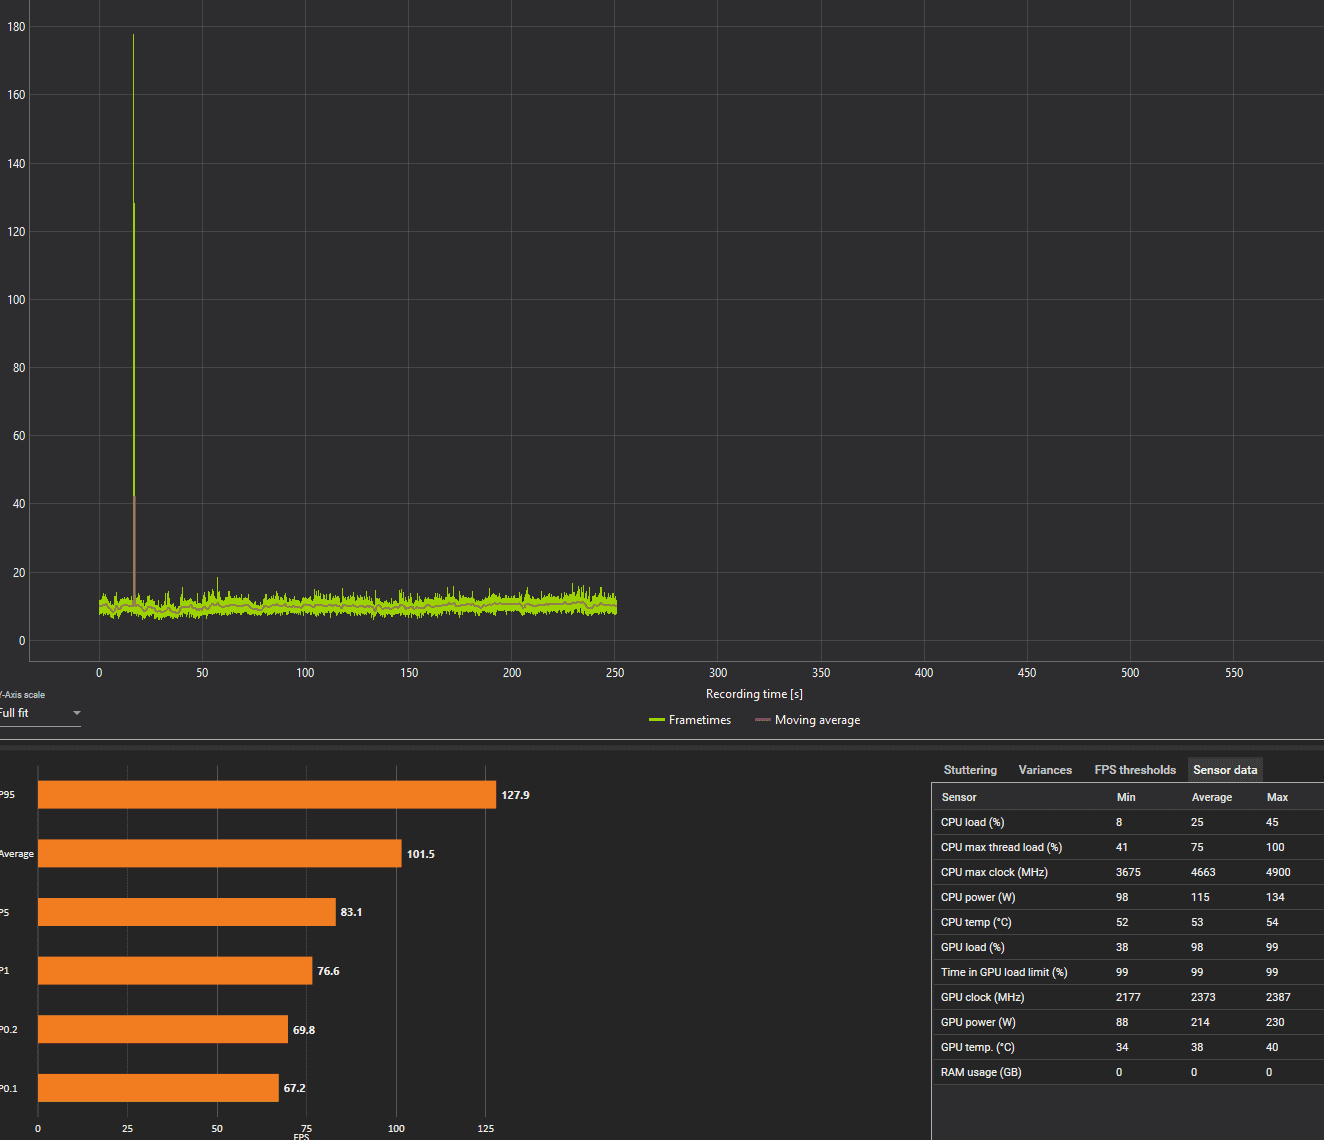Click the 4900 CPU max clock value
The width and height of the screenshot is (1324, 1140).
(x=1278, y=872)
